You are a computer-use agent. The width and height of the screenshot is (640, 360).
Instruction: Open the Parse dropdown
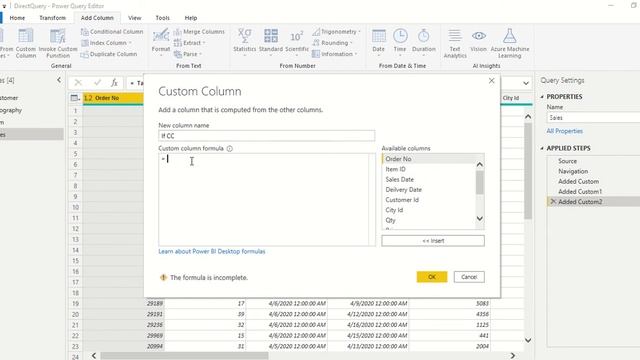click(x=188, y=54)
